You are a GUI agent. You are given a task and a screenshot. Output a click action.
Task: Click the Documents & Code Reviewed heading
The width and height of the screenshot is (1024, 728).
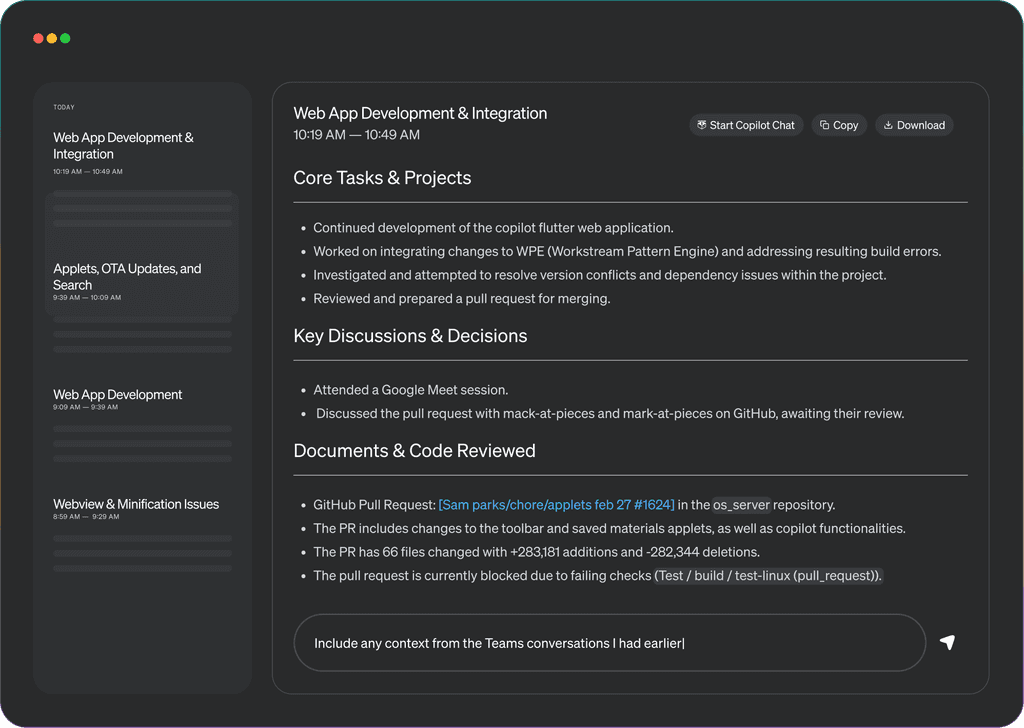pos(414,451)
